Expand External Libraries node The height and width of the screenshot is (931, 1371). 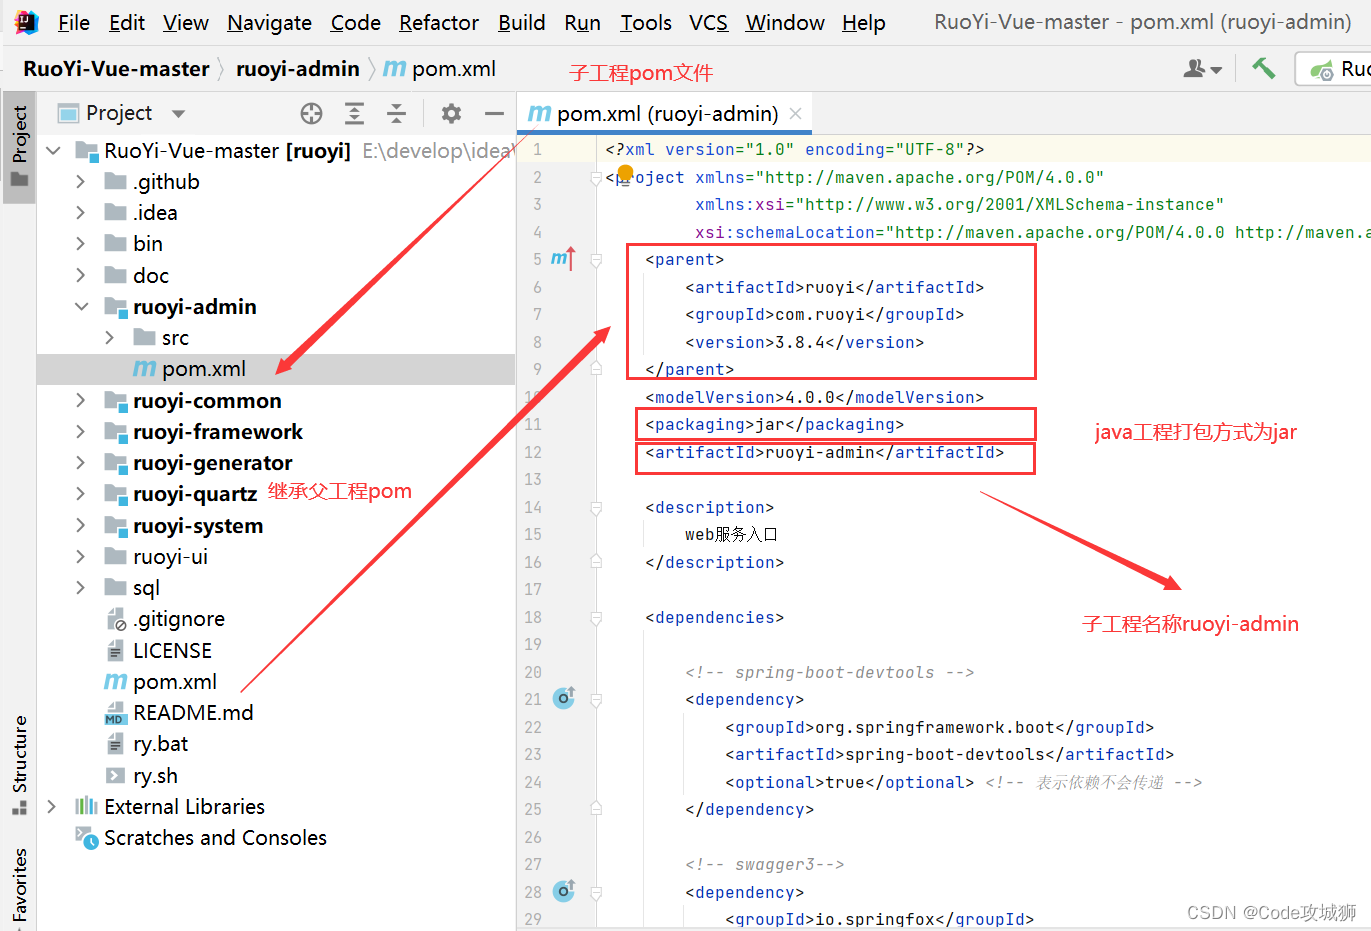point(52,807)
